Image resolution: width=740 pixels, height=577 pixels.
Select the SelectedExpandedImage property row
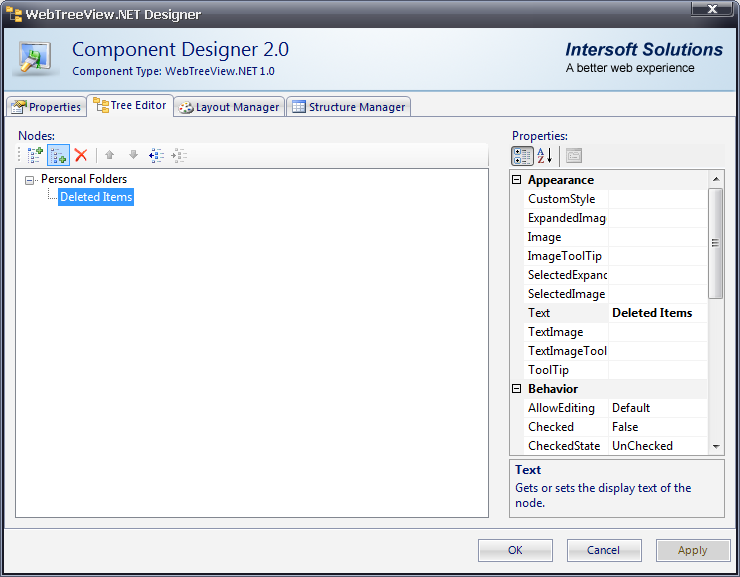pyautogui.click(x=615, y=275)
